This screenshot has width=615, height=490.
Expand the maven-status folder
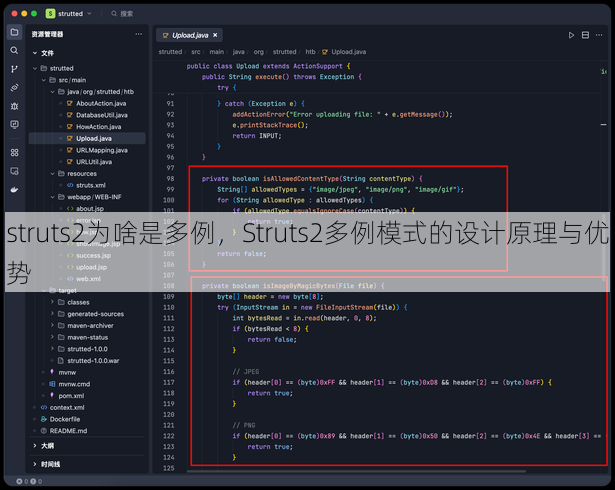pyautogui.click(x=52, y=337)
